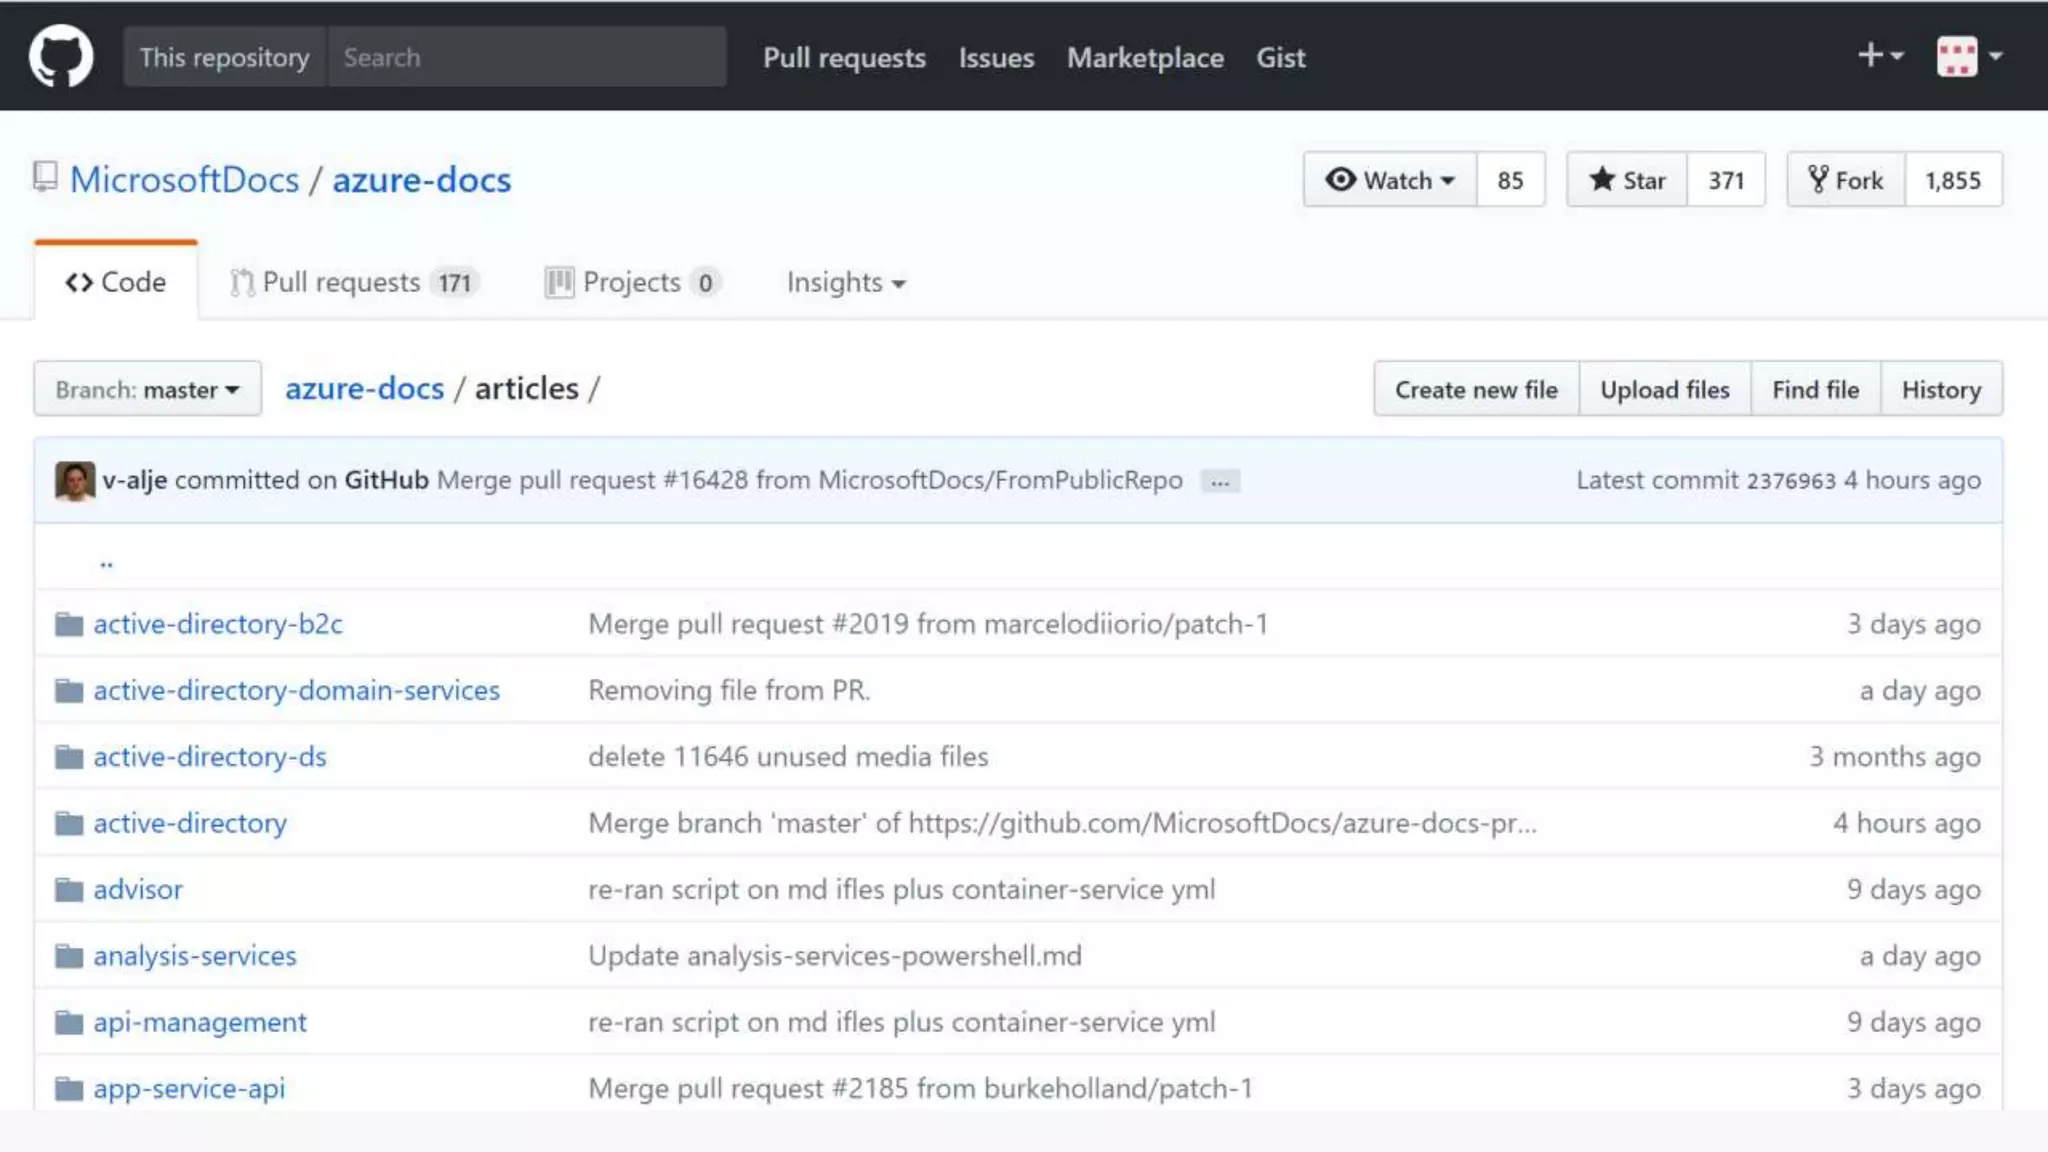Click the advisor folder icon
This screenshot has height=1152, width=2048.
click(x=69, y=890)
